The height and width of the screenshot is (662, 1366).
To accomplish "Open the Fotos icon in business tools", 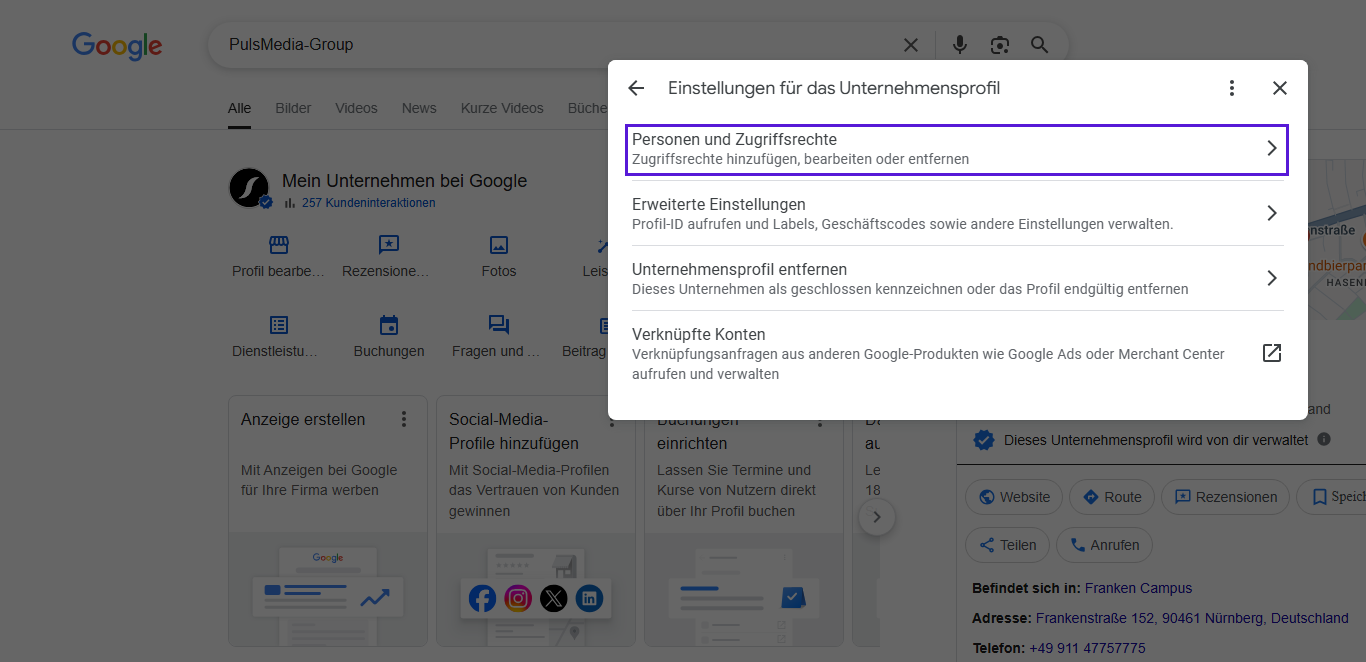I will (499, 245).
